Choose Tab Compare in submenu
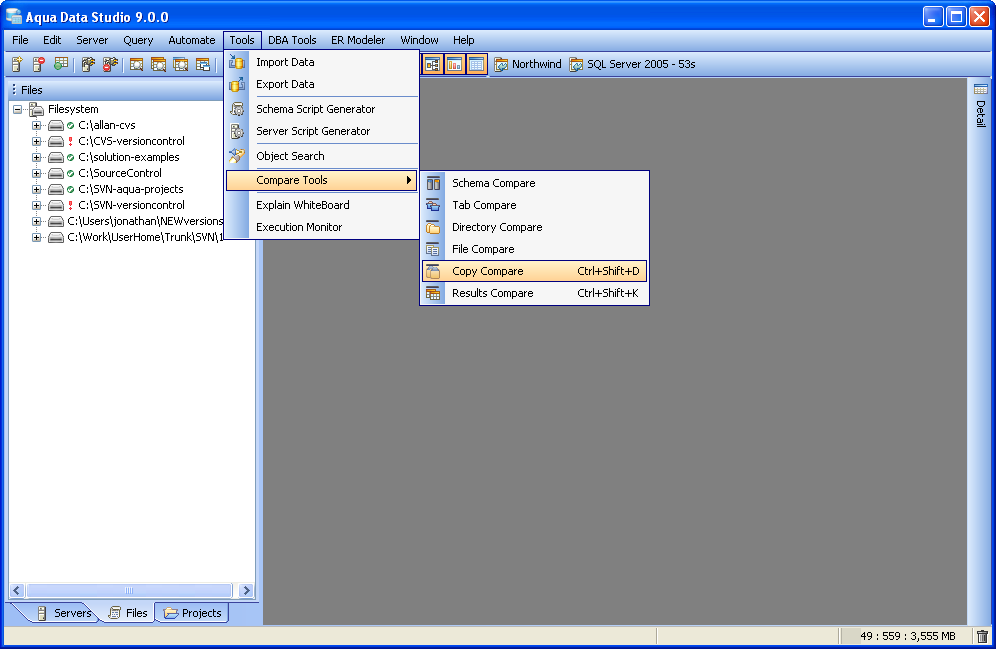The image size is (996, 649). pyautogui.click(x=534, y=205)
